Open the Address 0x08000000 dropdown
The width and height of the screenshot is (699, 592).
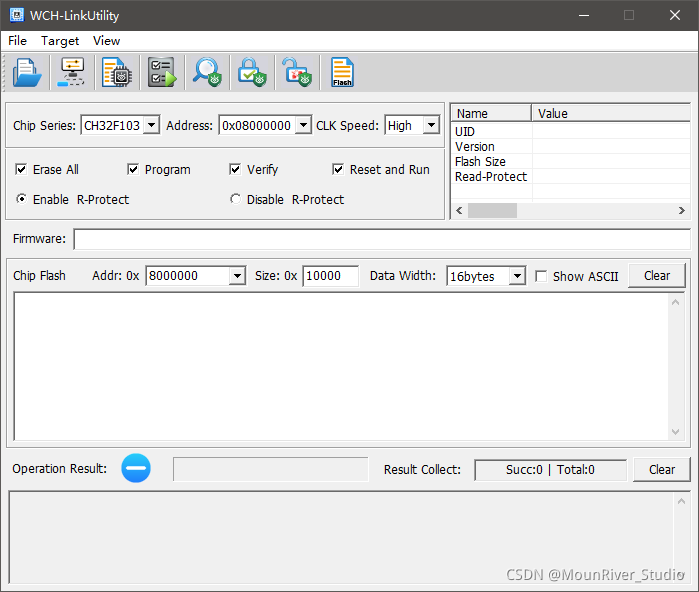pos(303,125)
